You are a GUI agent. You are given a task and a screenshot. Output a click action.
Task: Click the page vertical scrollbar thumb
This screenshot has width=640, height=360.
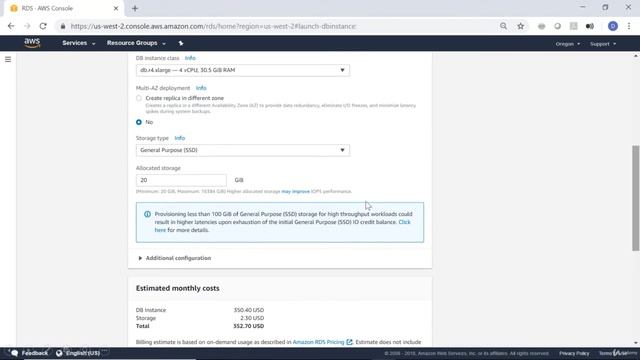(x=636, y=198)
